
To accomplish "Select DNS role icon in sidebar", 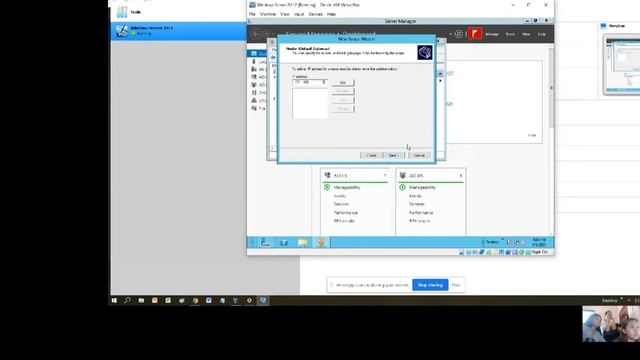I will 254,100.
